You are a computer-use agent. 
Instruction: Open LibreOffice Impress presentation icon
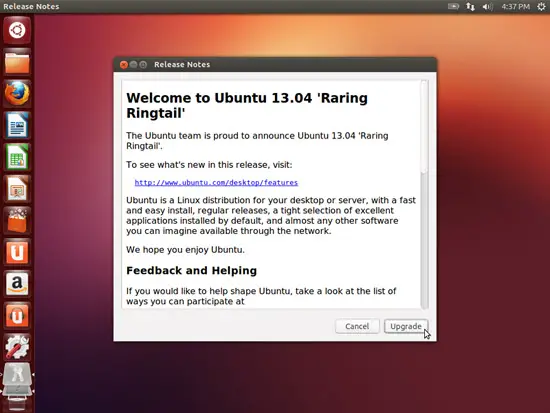pyautogui.click(x=17, y=188)
